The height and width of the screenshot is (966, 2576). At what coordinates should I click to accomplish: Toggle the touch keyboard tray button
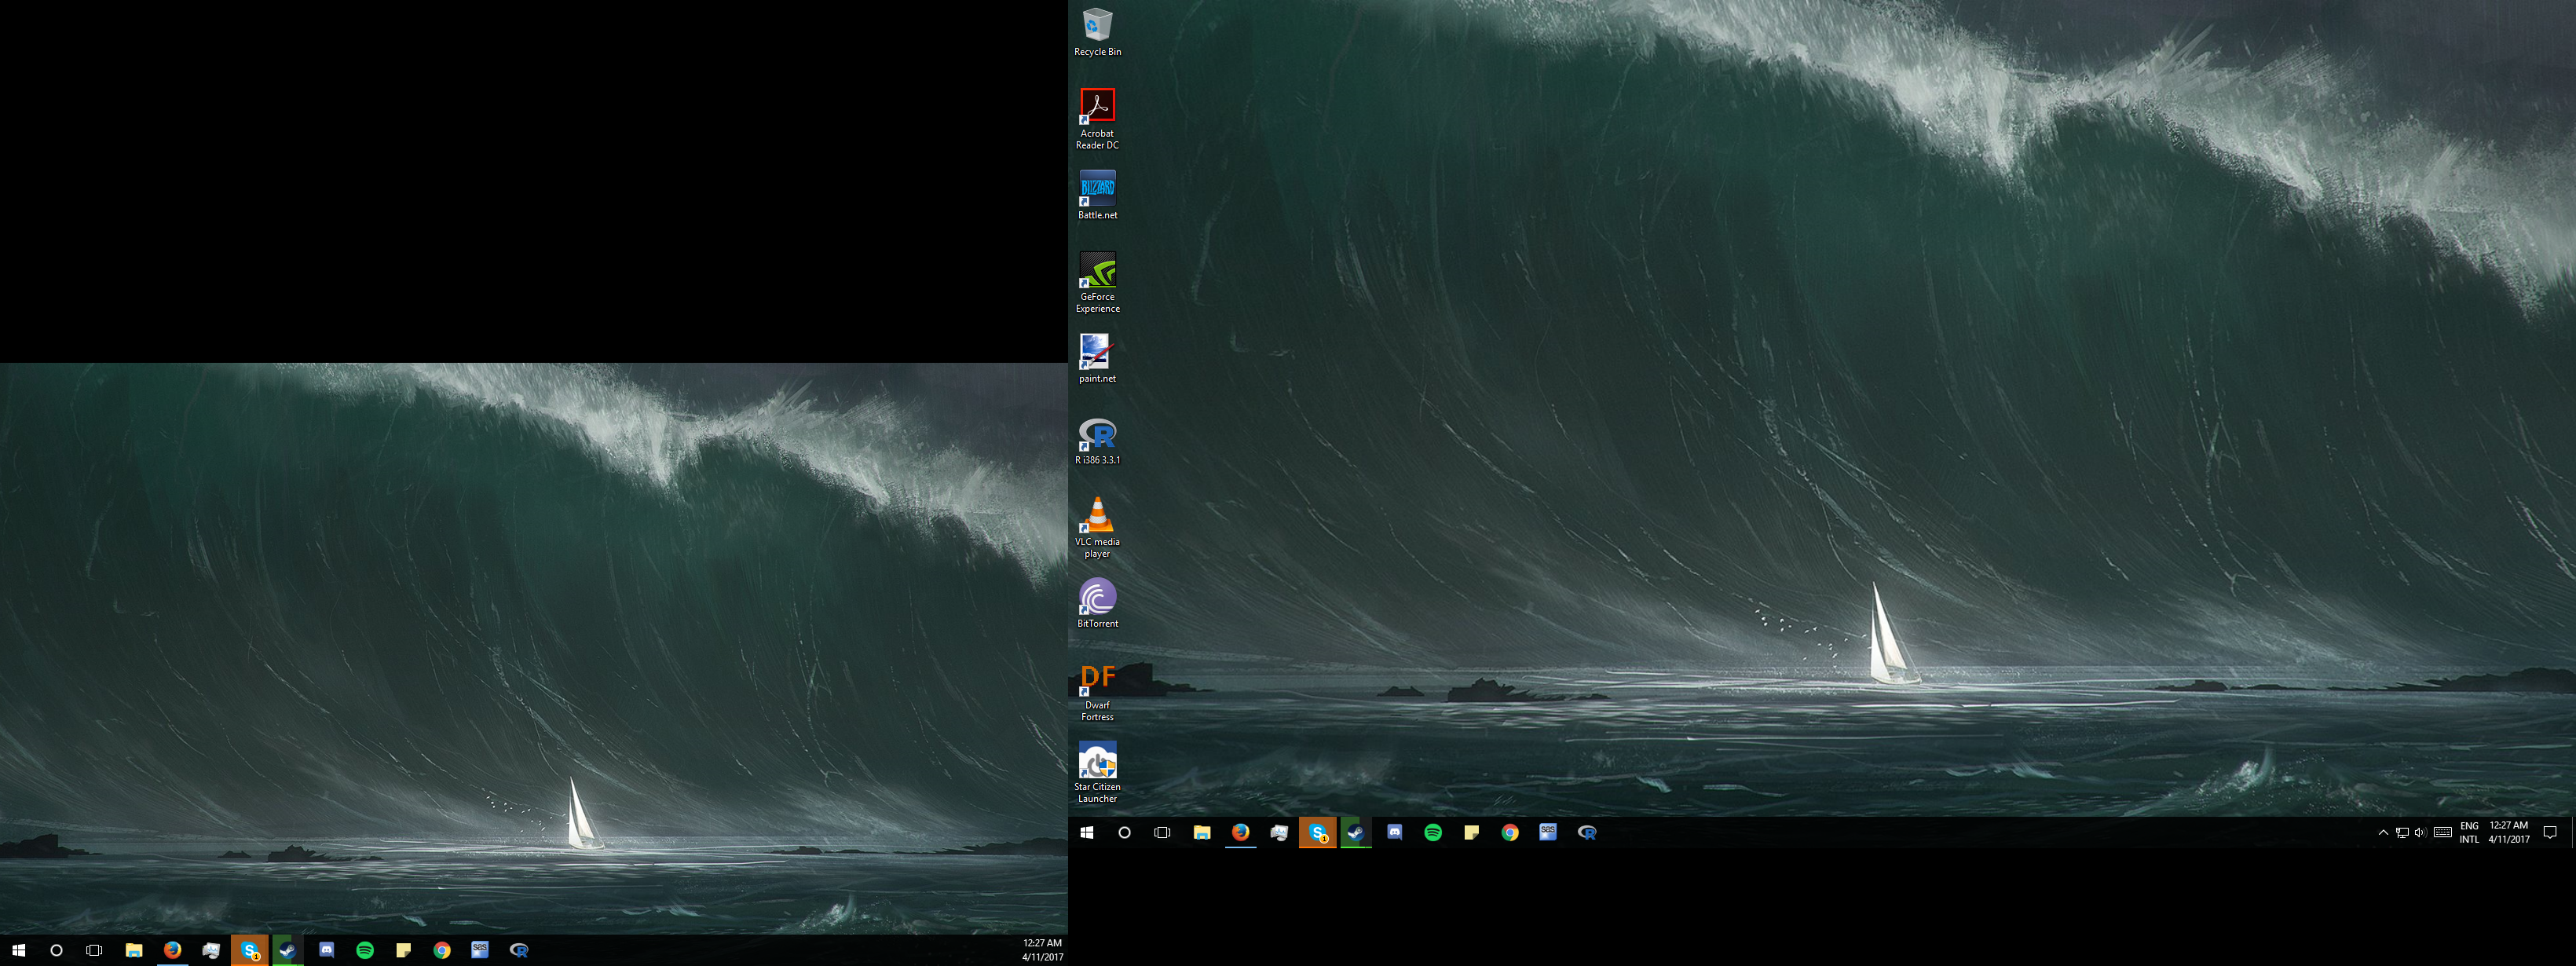[2442, 833]
